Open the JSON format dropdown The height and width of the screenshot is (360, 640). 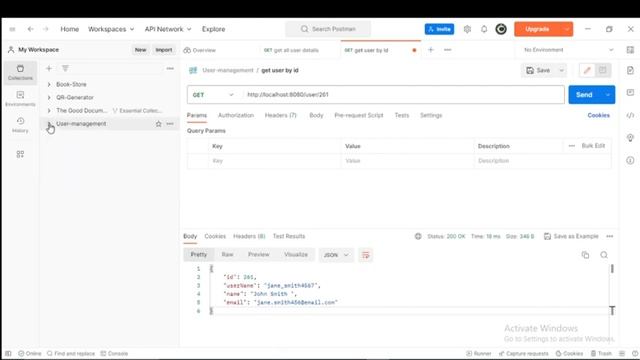[336, 255]
